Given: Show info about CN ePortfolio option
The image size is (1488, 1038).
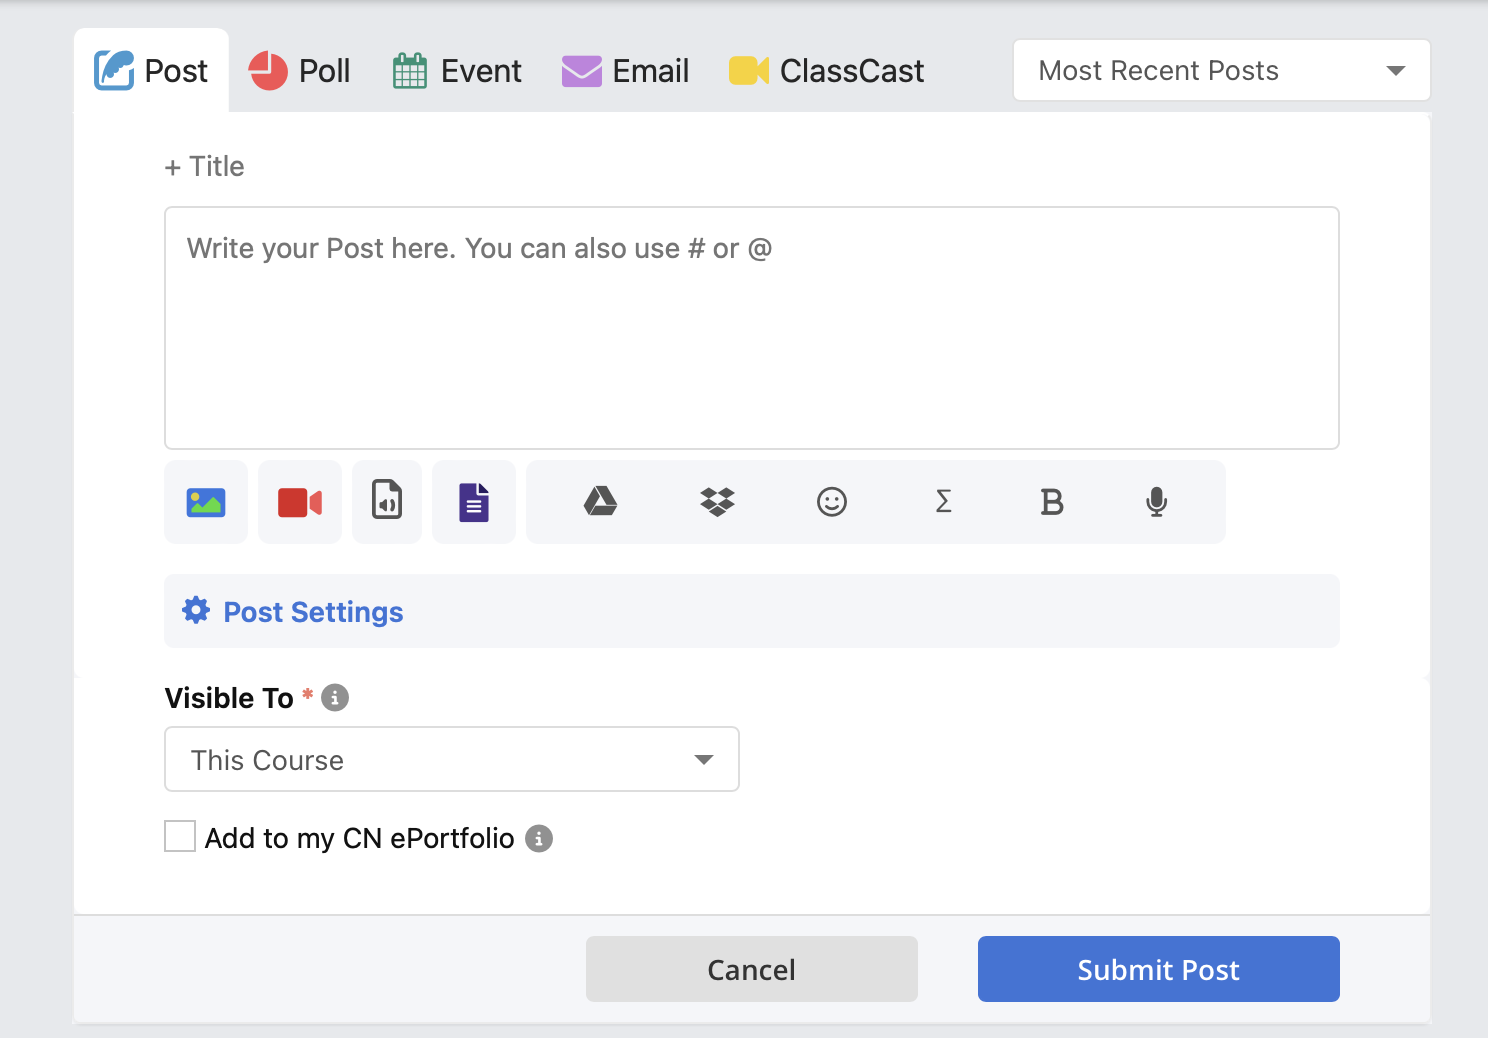Looking at the screenshot, I should (539, 838).
